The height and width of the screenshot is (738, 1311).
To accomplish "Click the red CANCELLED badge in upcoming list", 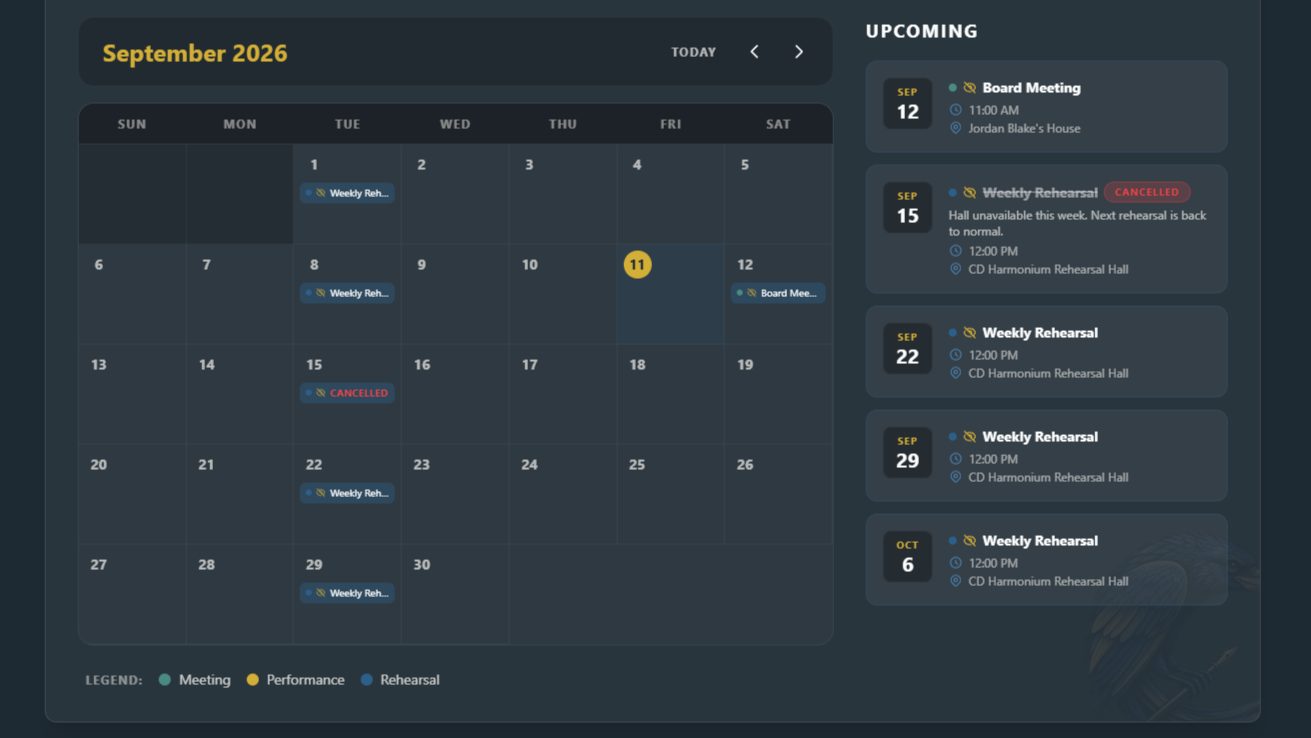I will tap(1147, 192).
